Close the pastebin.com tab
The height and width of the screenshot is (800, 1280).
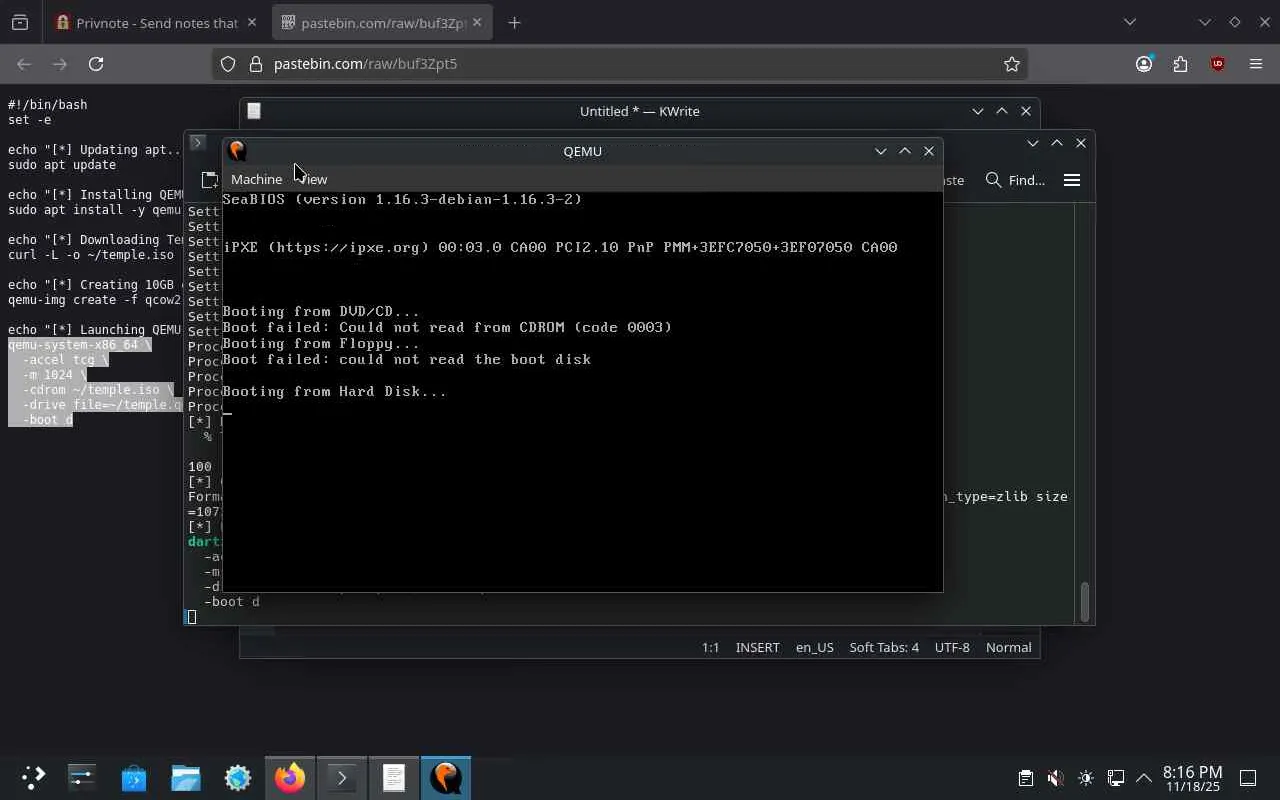coord(476,22)
